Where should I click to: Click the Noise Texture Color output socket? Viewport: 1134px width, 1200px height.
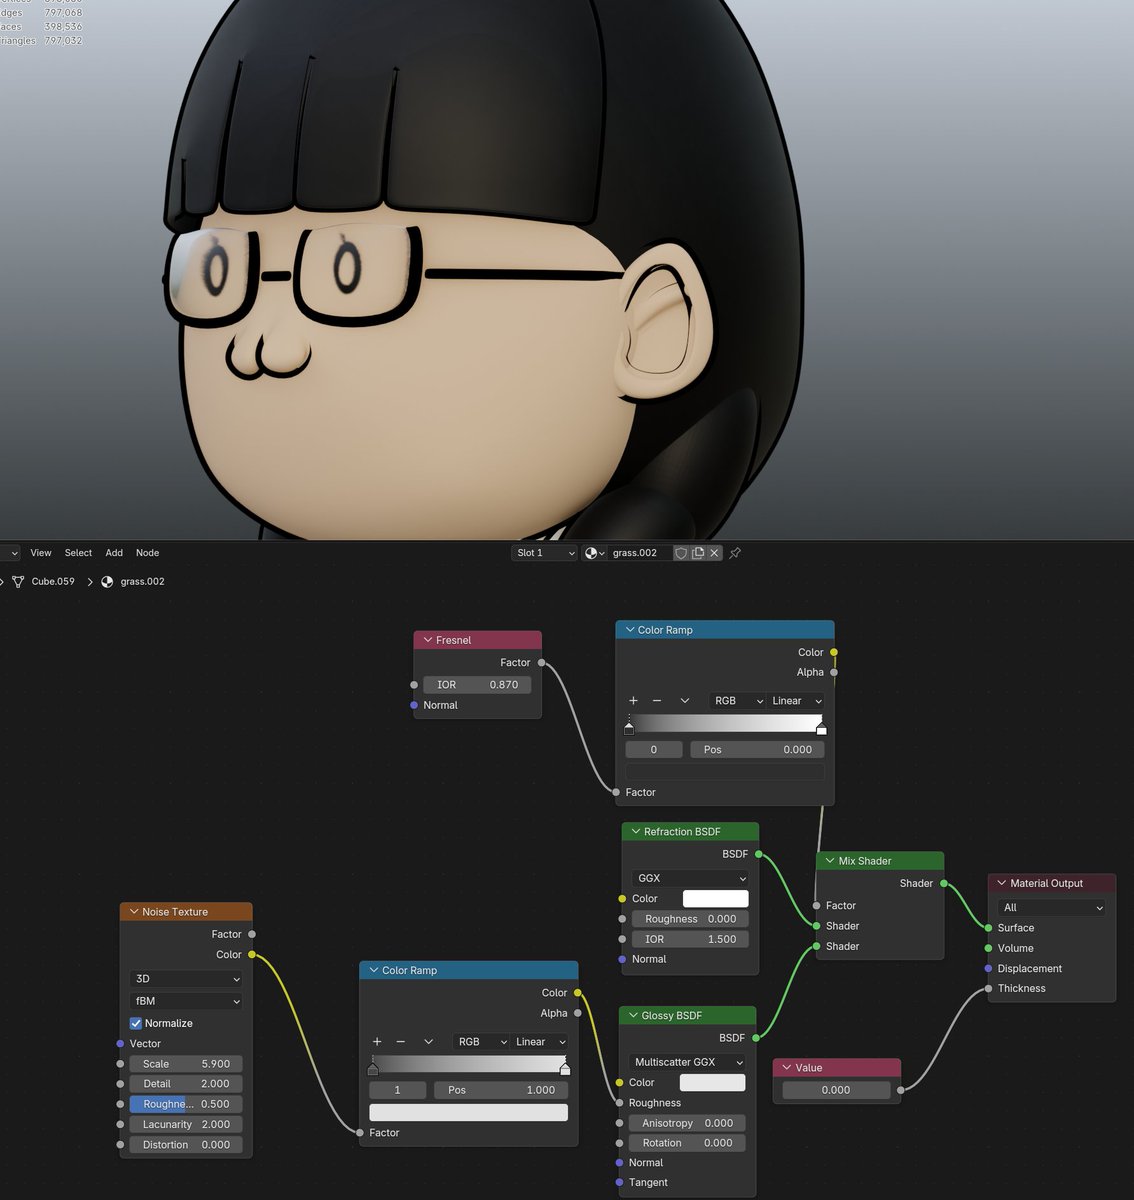click(251, 954)
